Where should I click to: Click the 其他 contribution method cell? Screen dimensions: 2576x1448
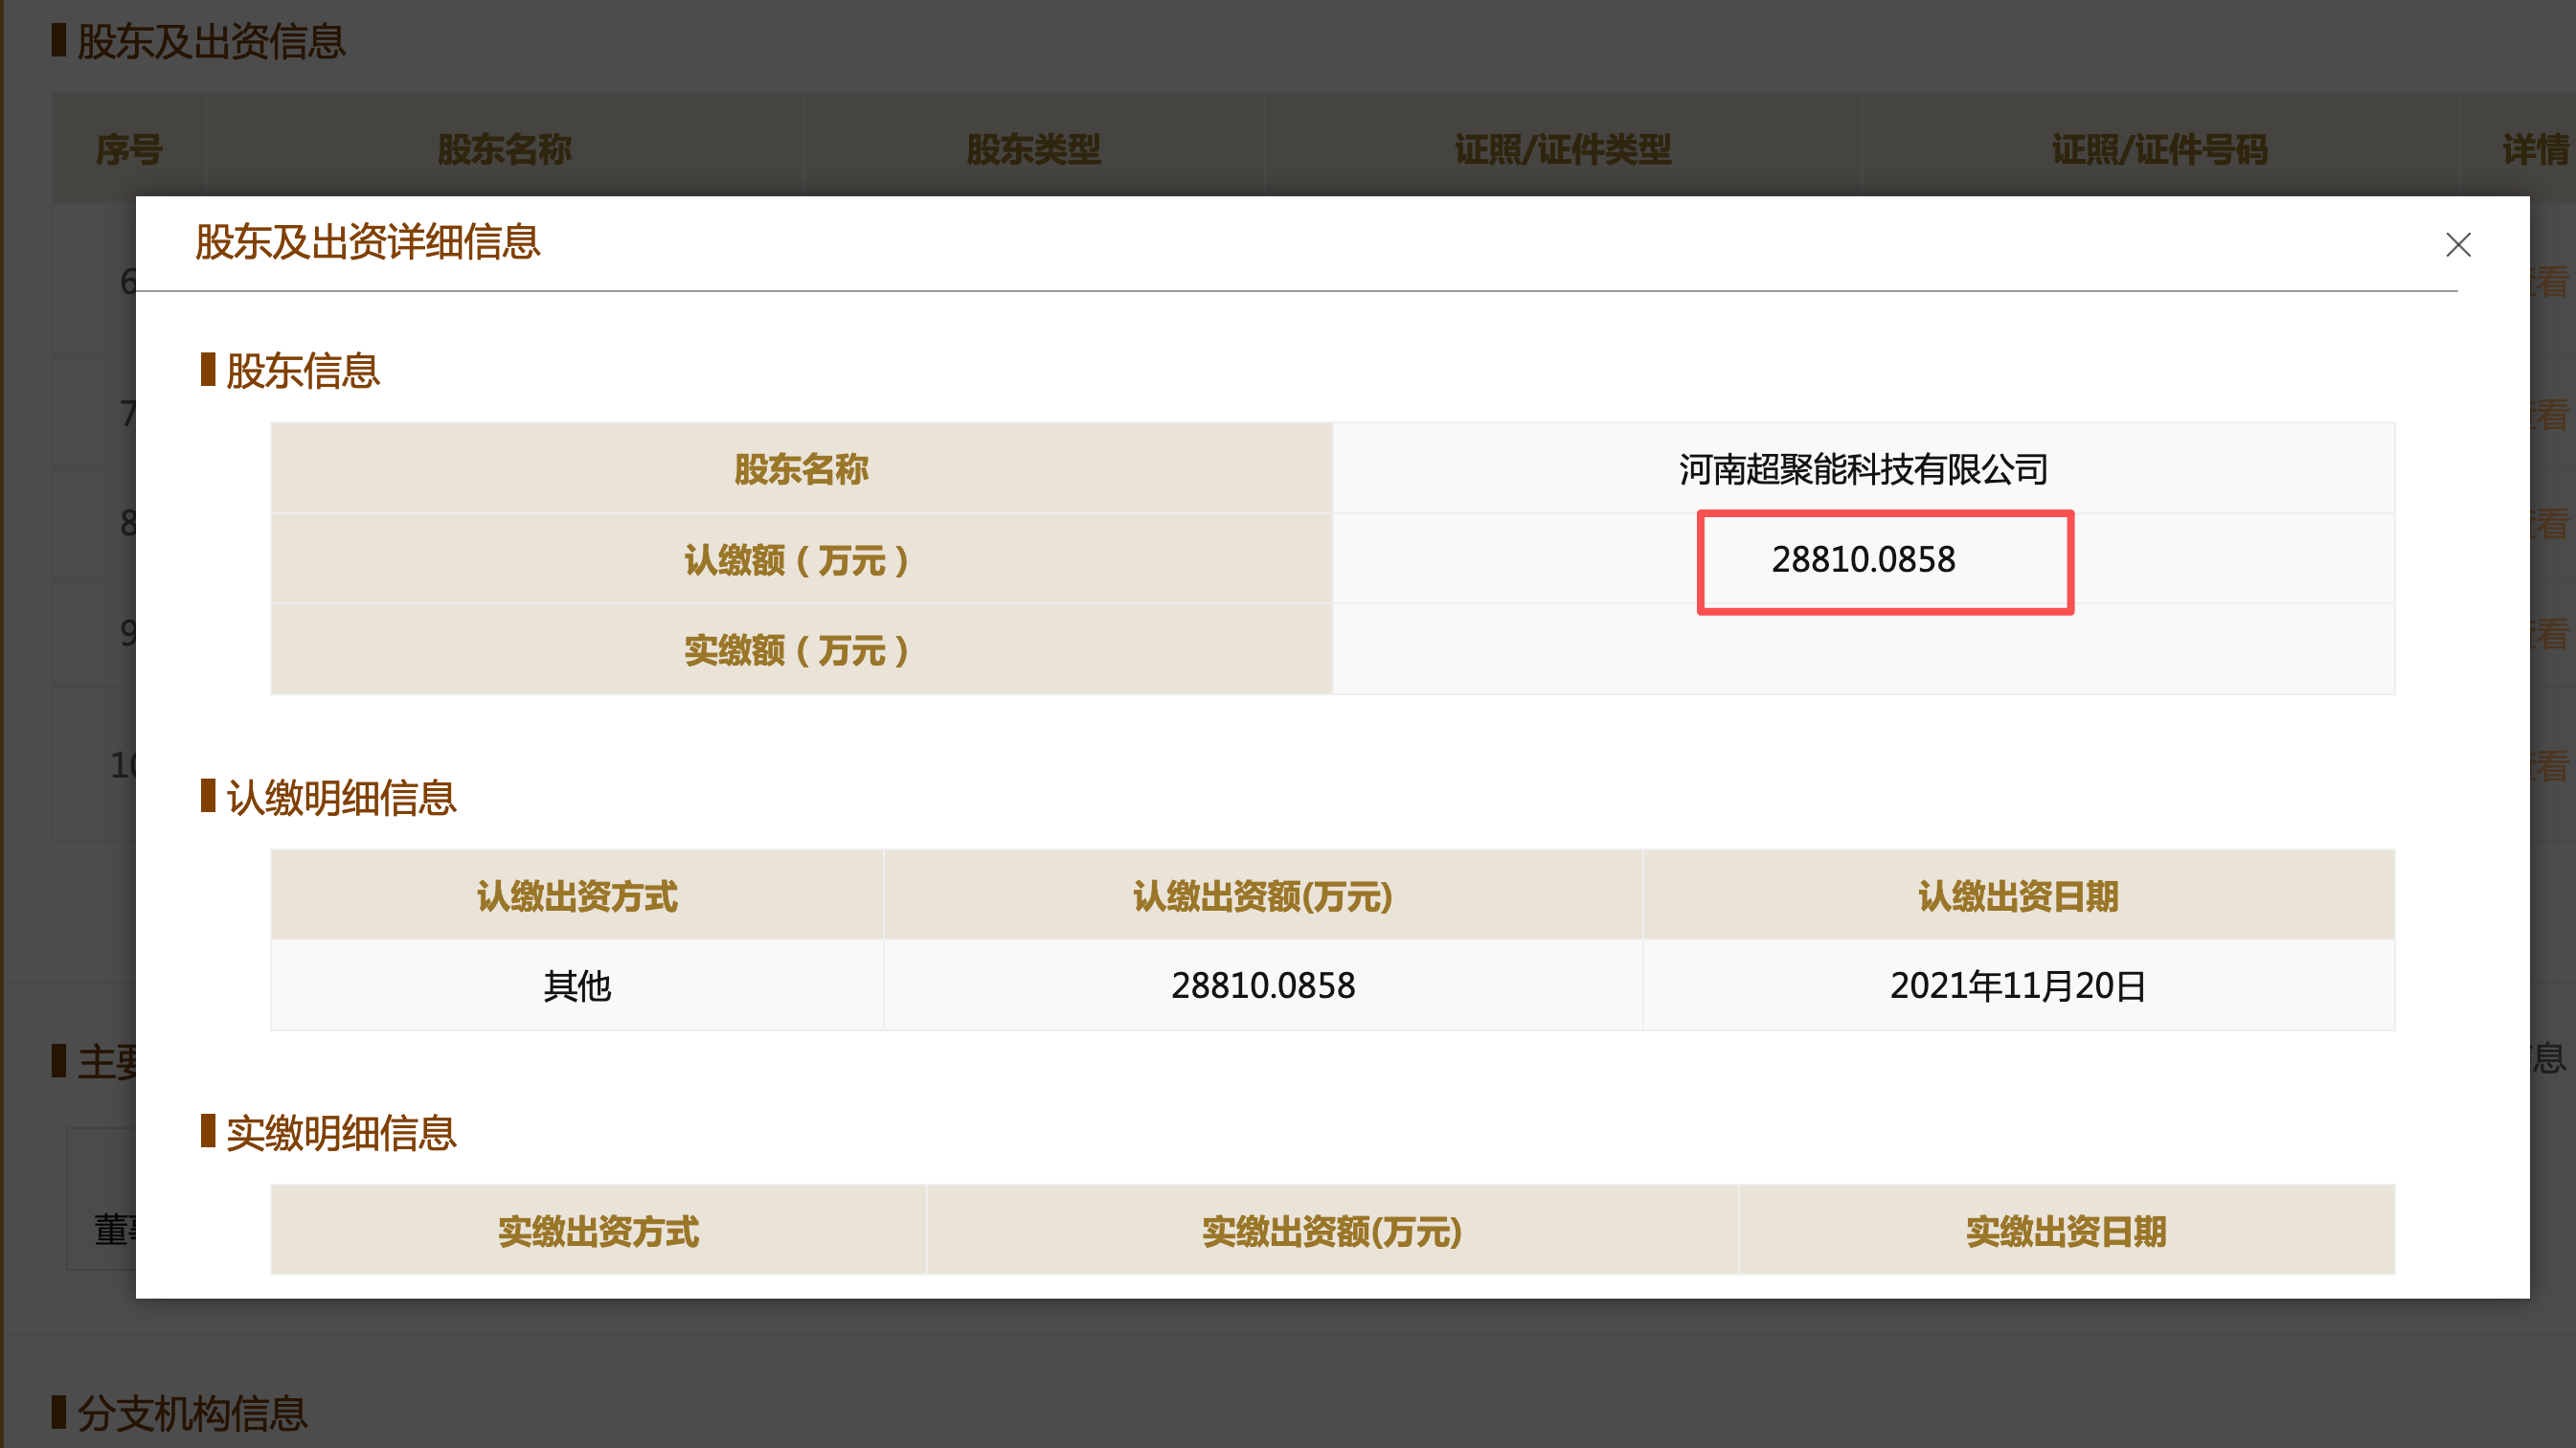(x=577, y=986)
